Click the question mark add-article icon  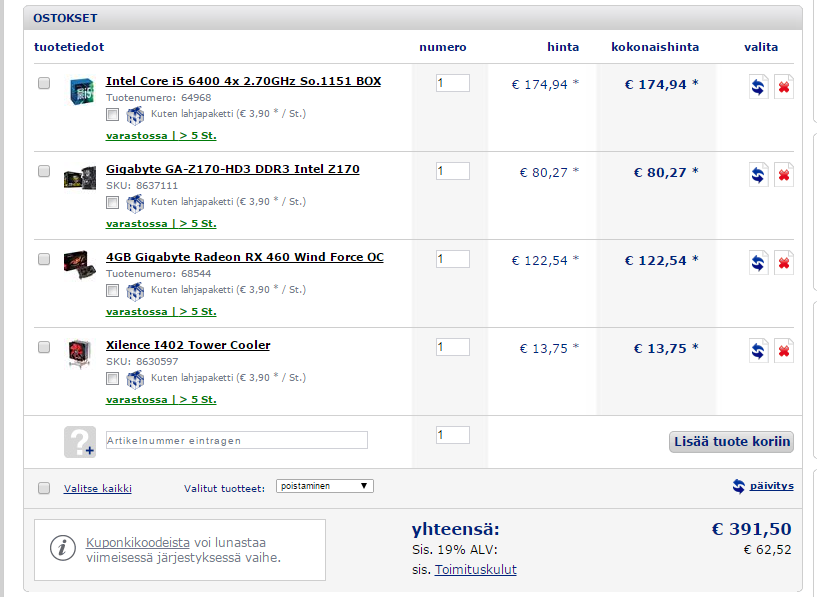click(80, 442)
